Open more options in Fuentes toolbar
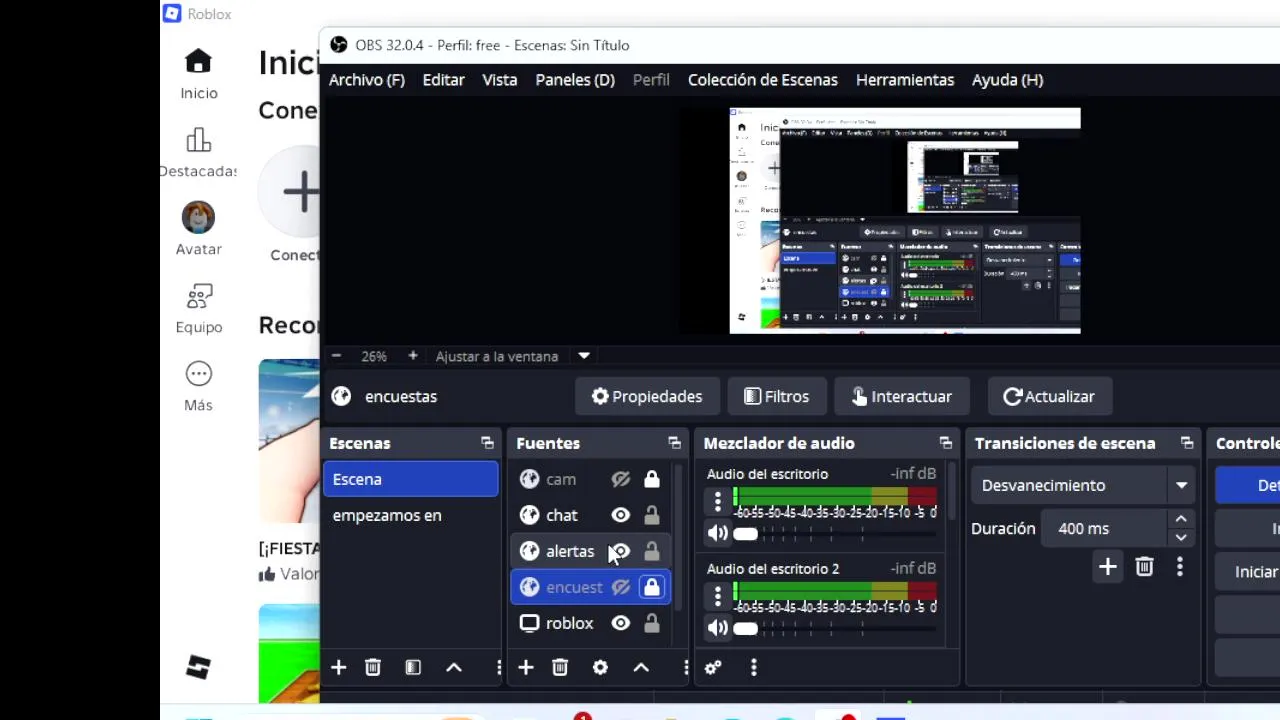1280x720 pixels. 685,667
